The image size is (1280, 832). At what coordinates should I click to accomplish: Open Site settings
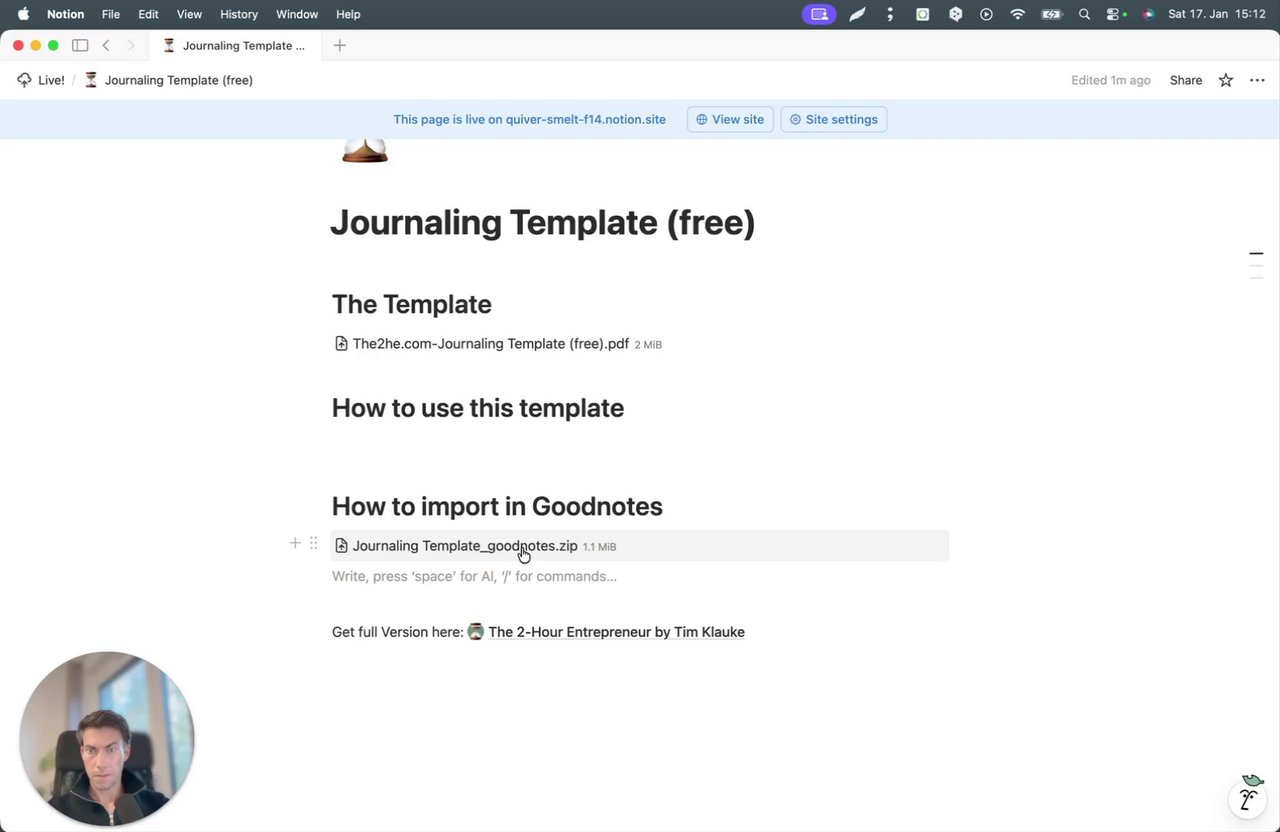point(834,119)
